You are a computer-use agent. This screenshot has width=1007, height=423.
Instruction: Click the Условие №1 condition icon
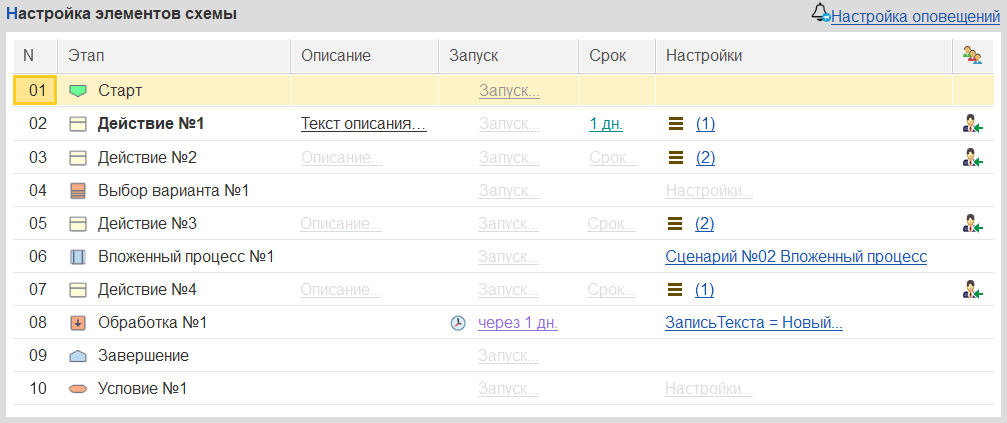coord(77,389)
